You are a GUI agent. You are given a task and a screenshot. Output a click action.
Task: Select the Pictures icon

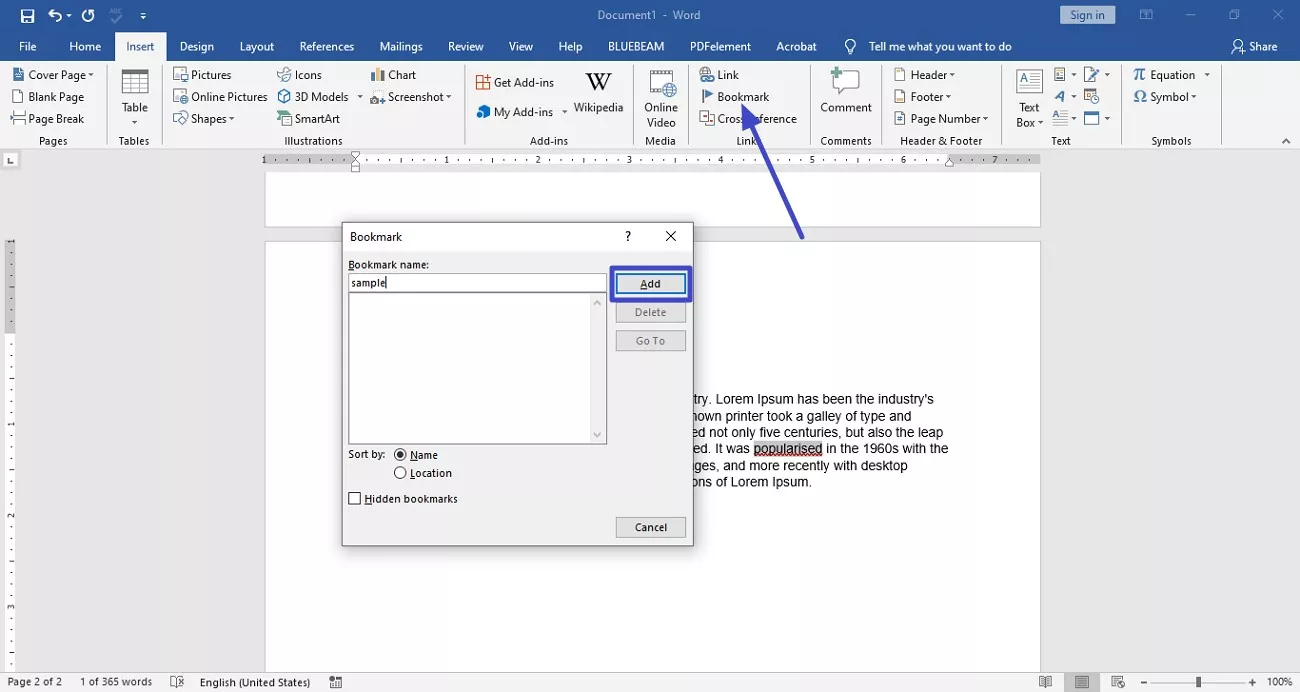[x=202, y=73]
